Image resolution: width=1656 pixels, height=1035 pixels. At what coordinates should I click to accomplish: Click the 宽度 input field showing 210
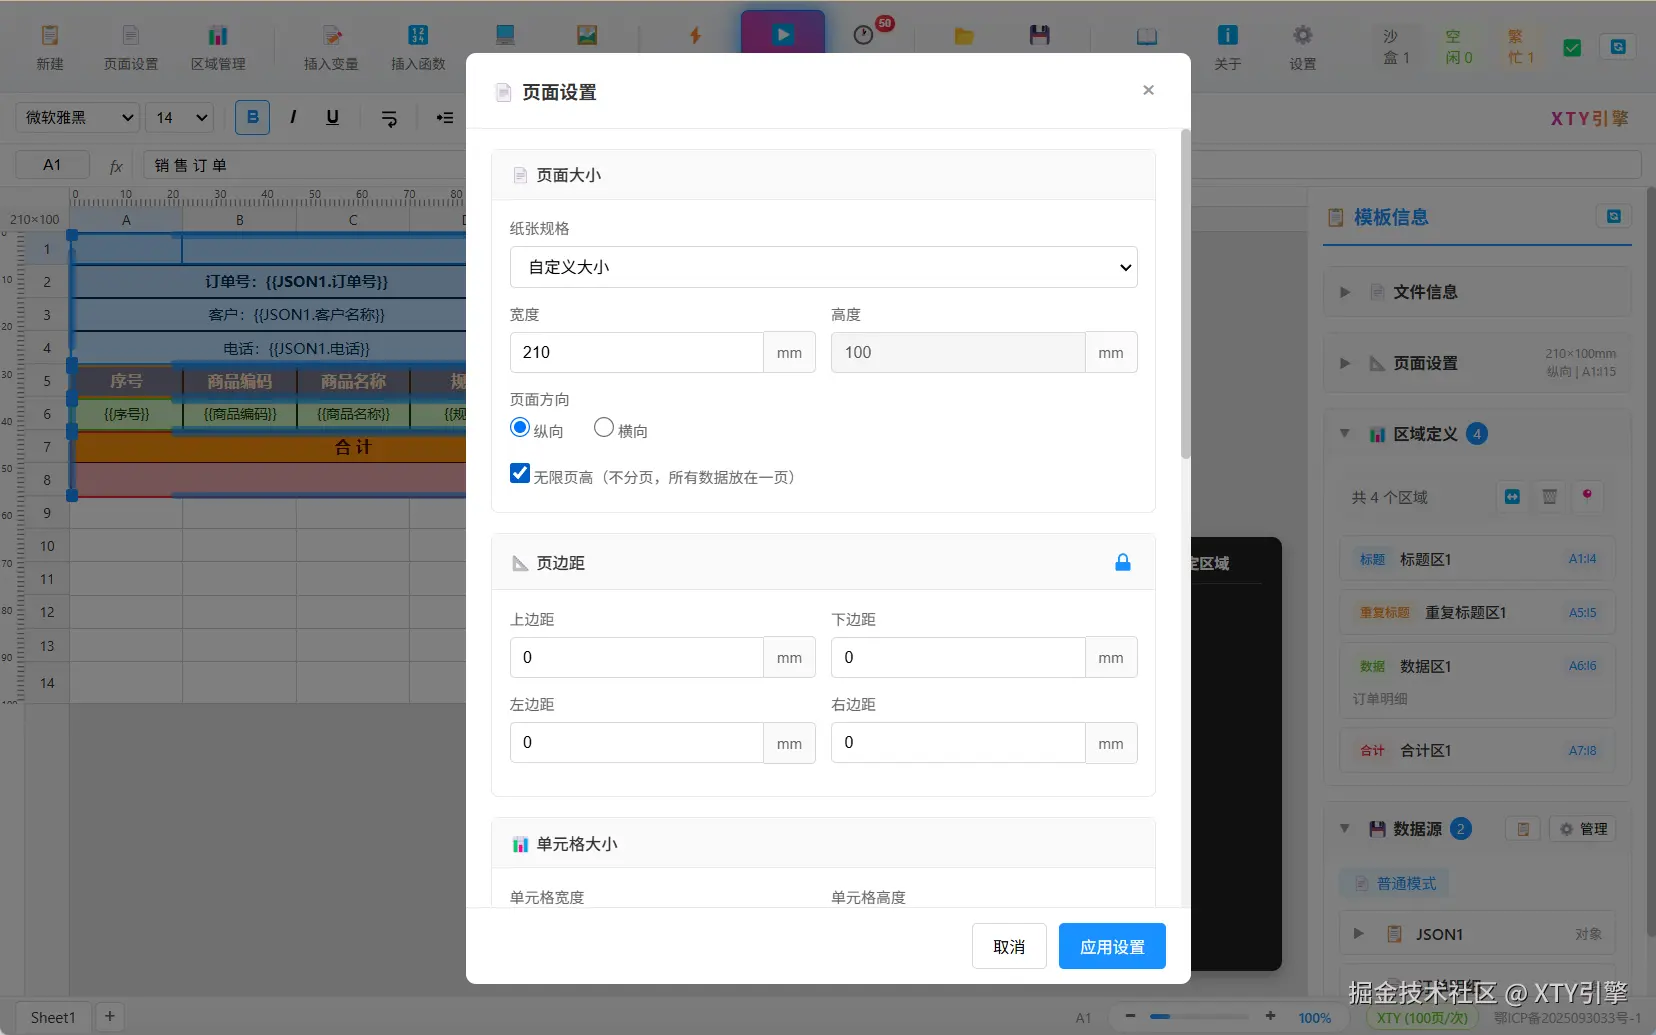(x=637, y=352)
